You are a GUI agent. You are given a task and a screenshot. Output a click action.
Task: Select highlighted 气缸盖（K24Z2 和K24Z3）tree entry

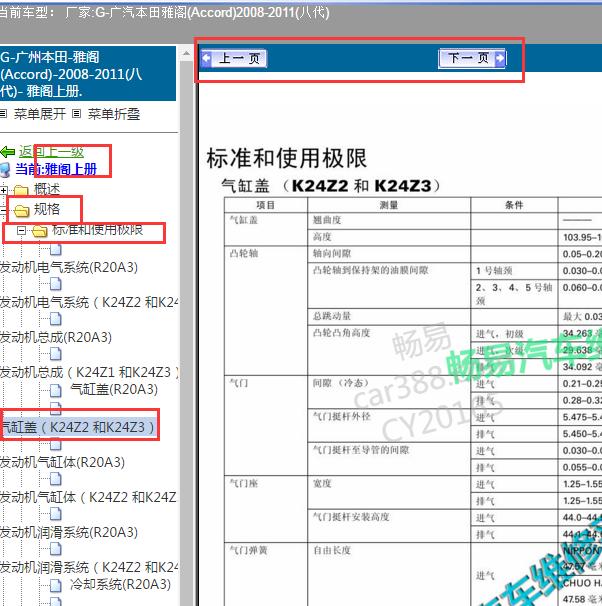click(79, 427)
